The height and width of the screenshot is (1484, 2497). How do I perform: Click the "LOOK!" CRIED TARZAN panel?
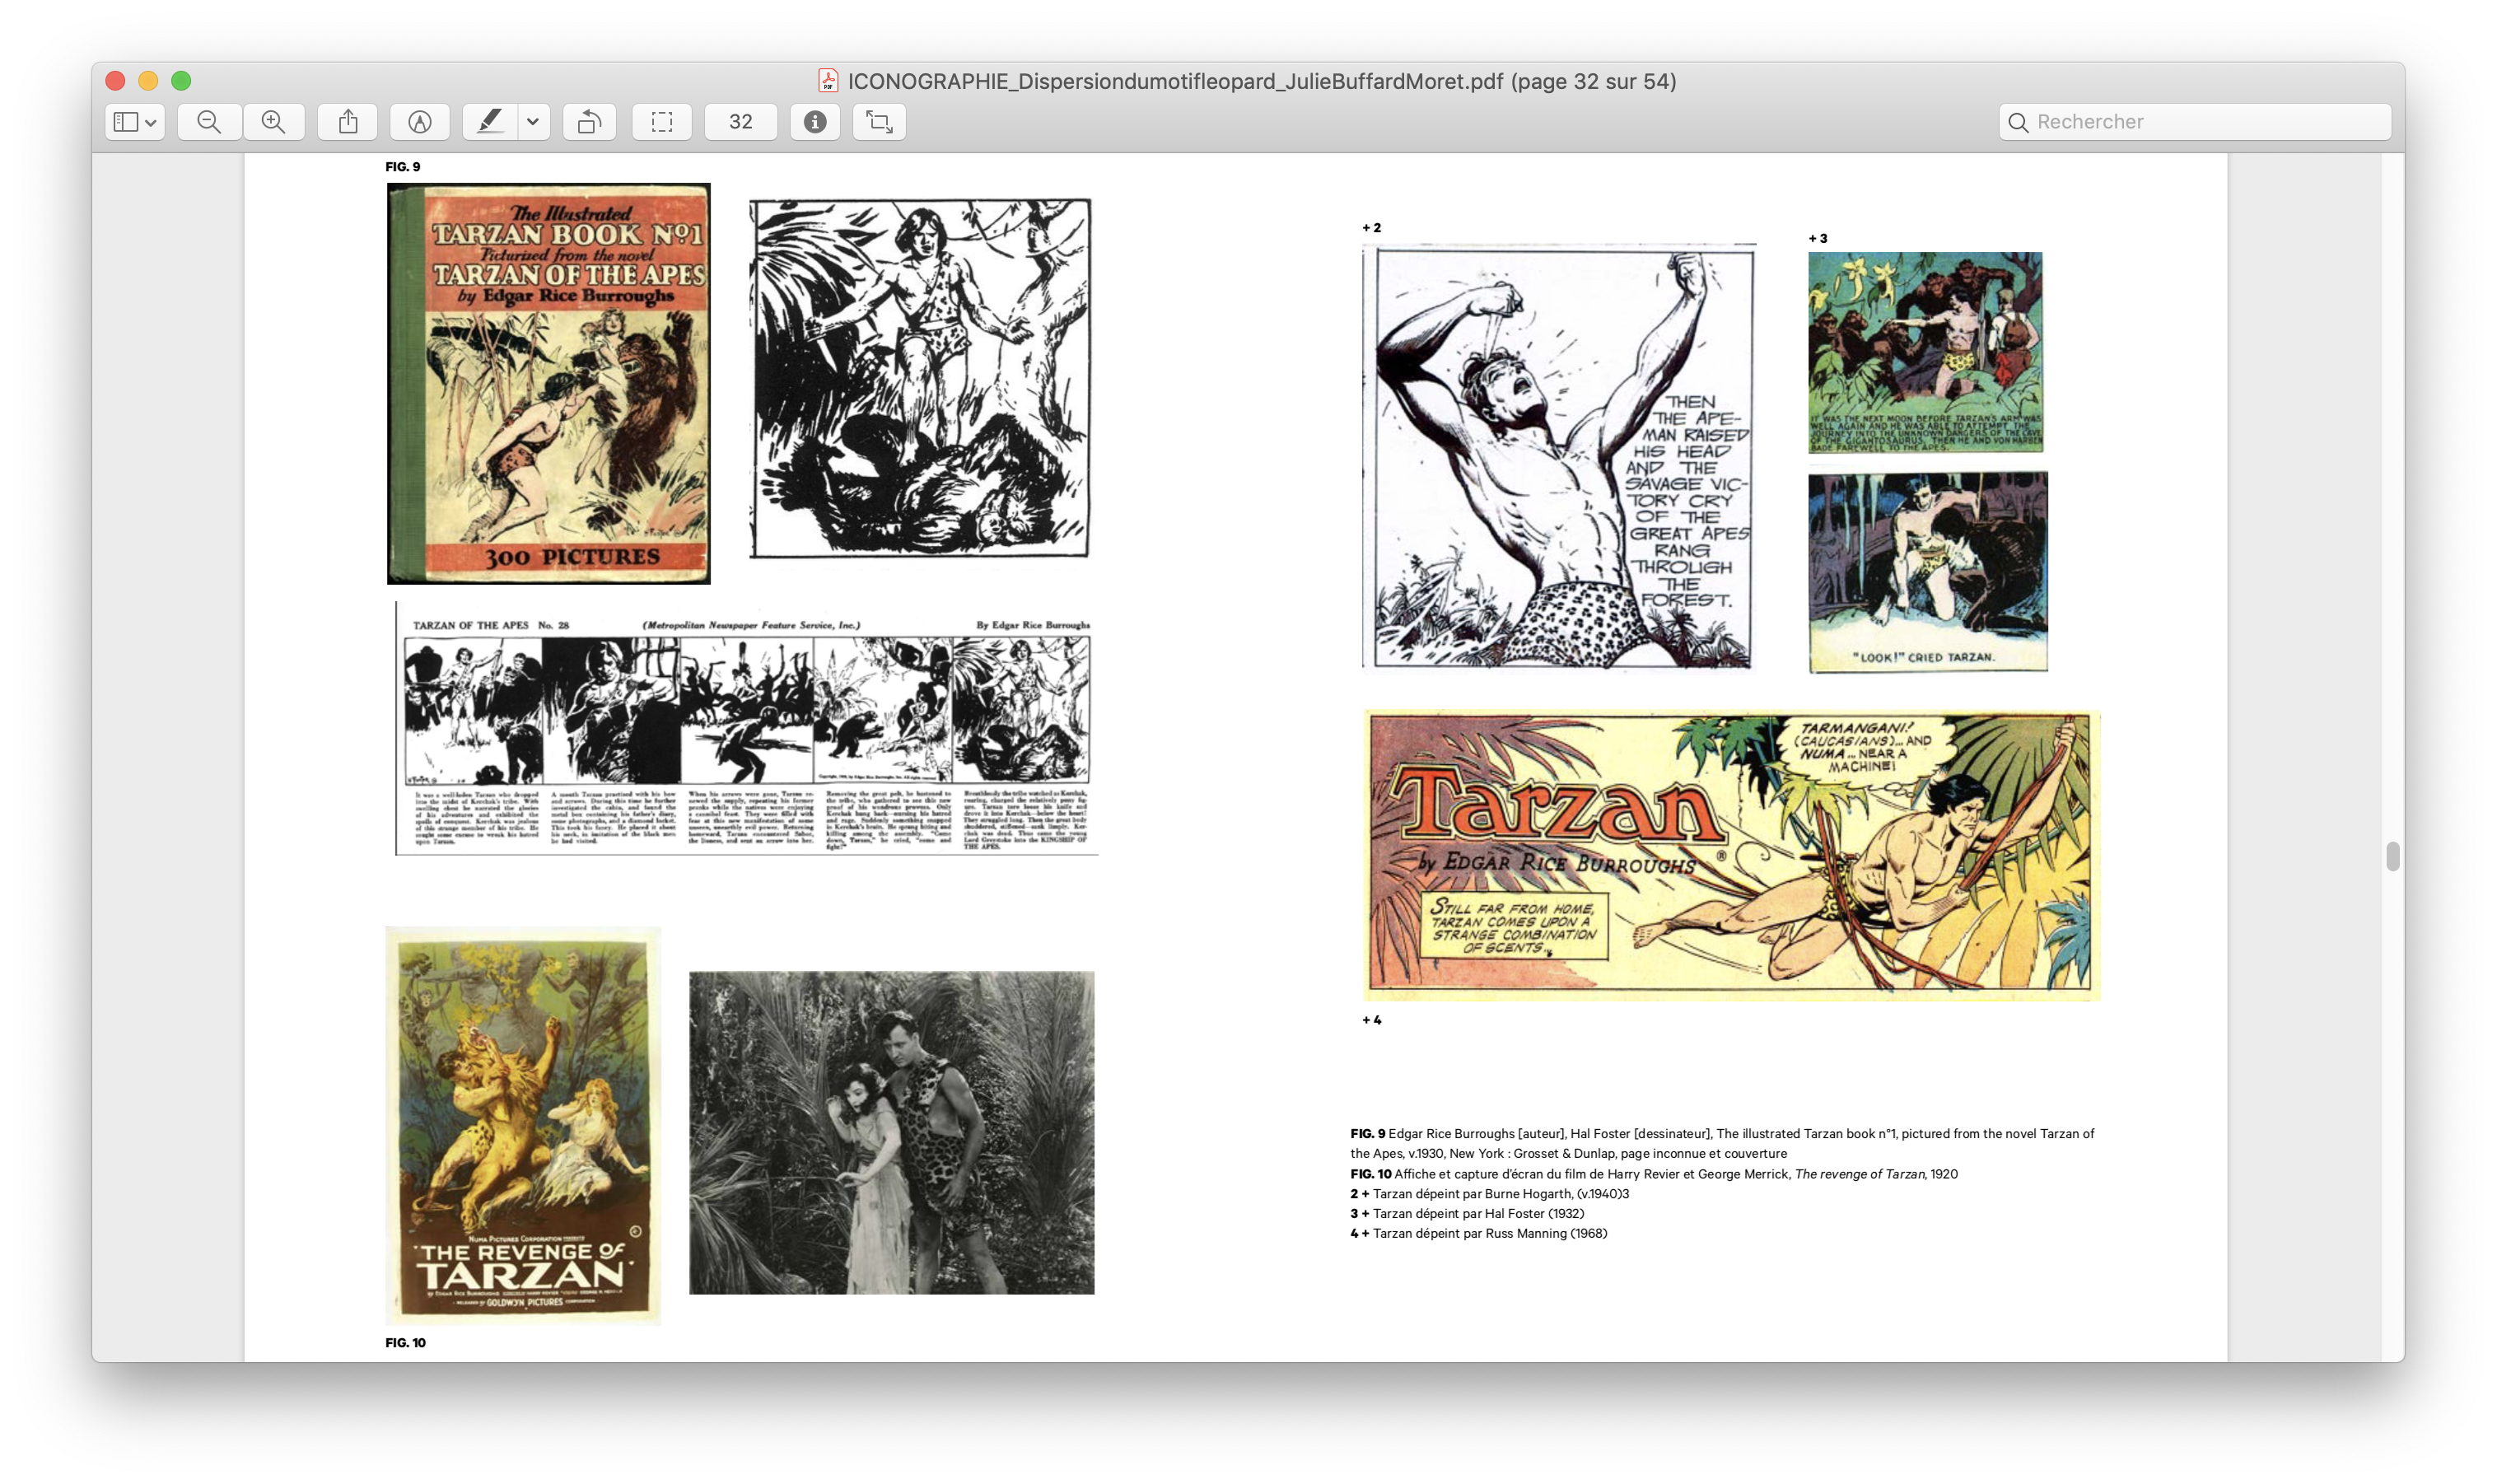tap(1928, 572)
